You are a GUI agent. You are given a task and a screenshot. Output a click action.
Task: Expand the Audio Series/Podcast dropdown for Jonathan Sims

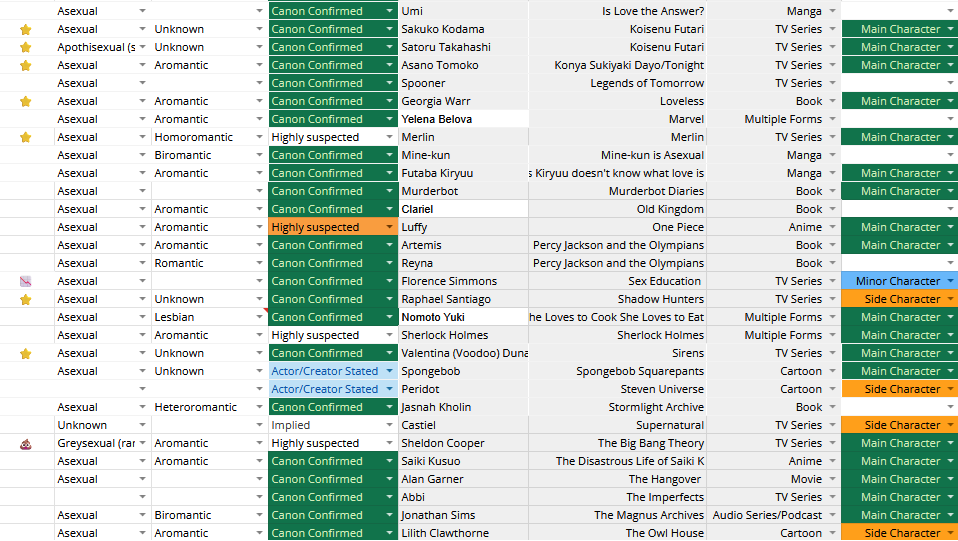pyautogui.click(x=832, y=516)
